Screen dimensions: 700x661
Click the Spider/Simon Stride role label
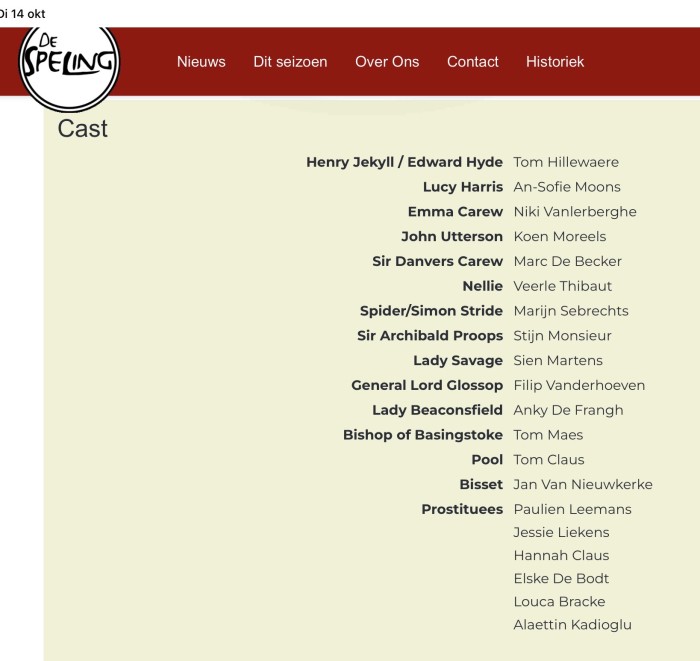pos(431,311)
